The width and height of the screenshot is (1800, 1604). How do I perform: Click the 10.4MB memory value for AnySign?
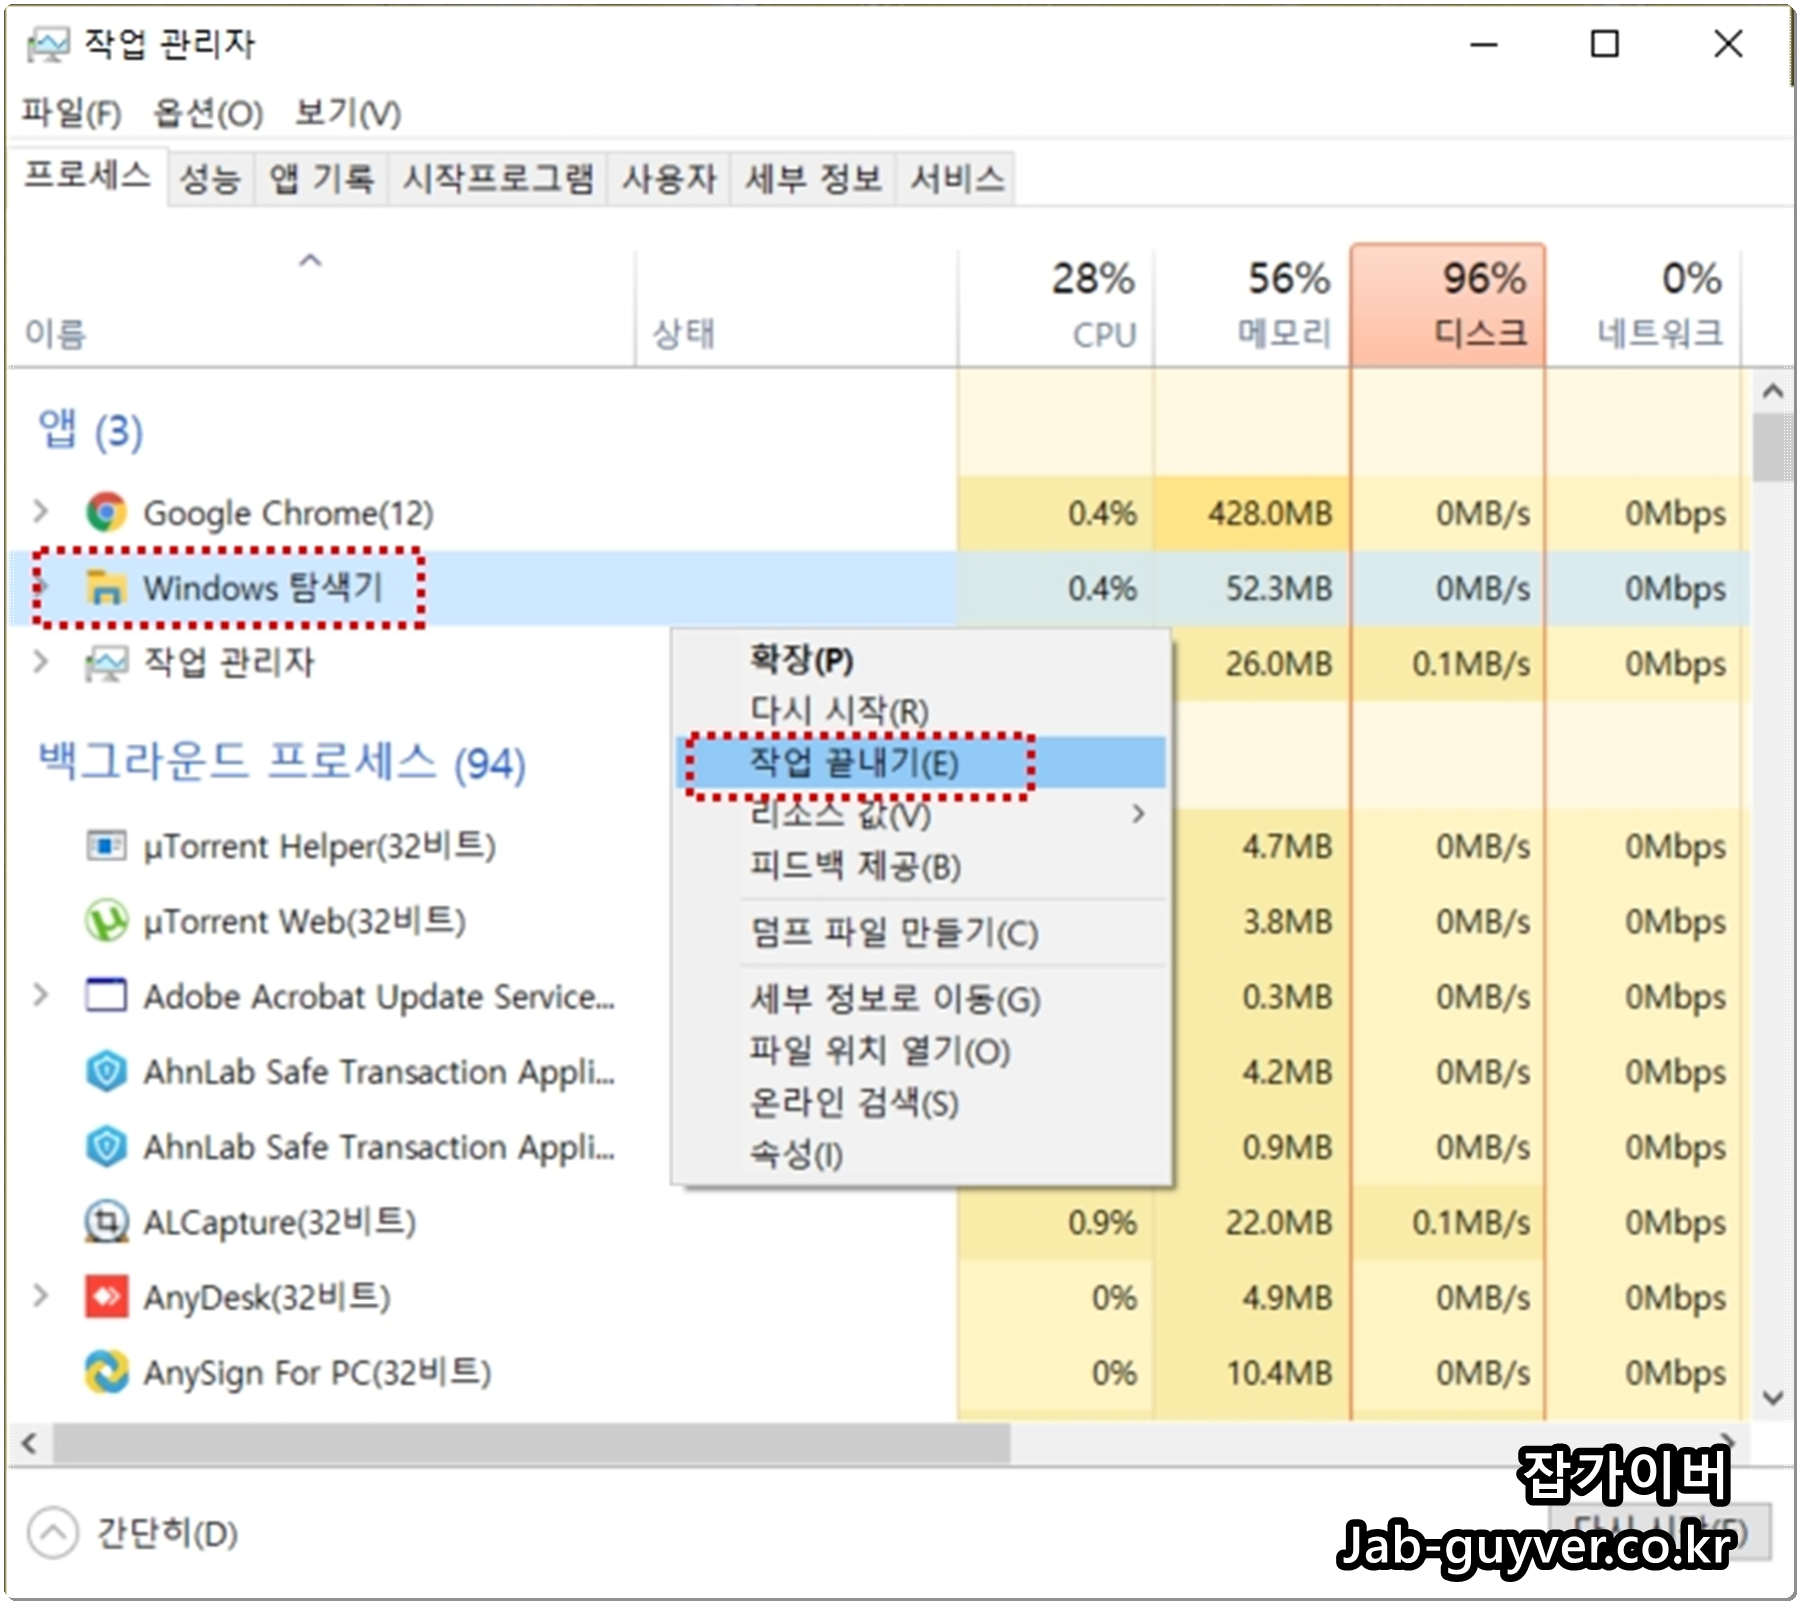click(1279, 1372)
